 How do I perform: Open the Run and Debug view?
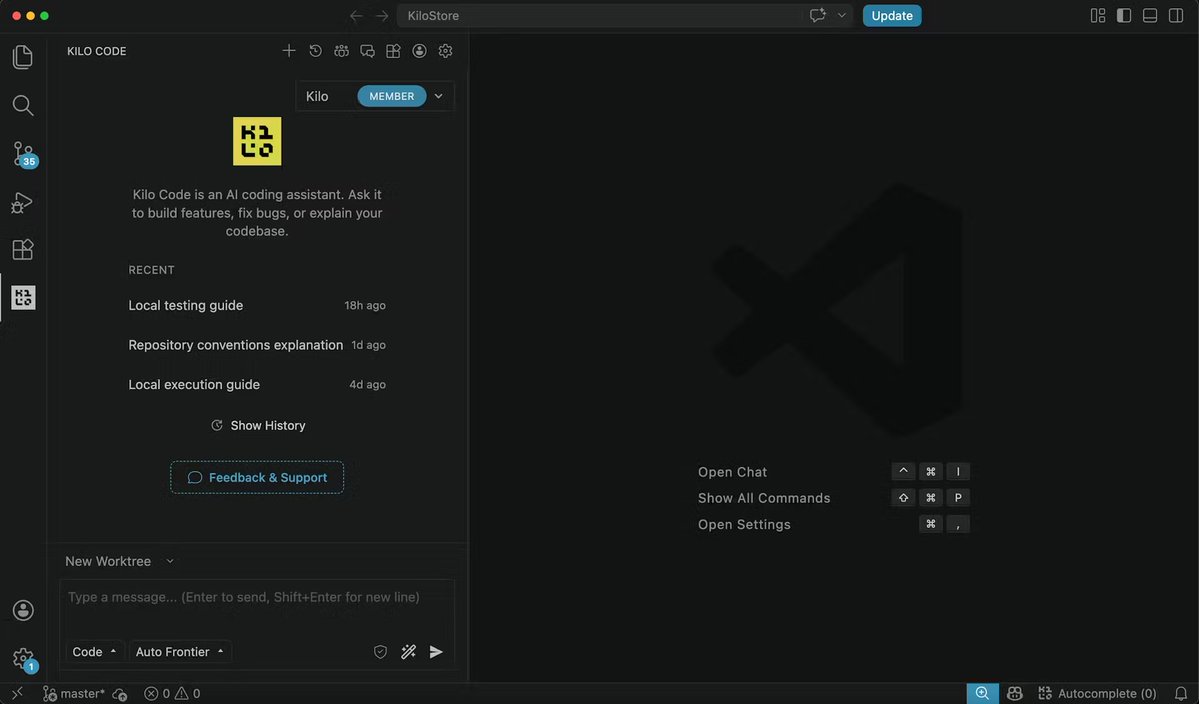(x=22, y=202)
